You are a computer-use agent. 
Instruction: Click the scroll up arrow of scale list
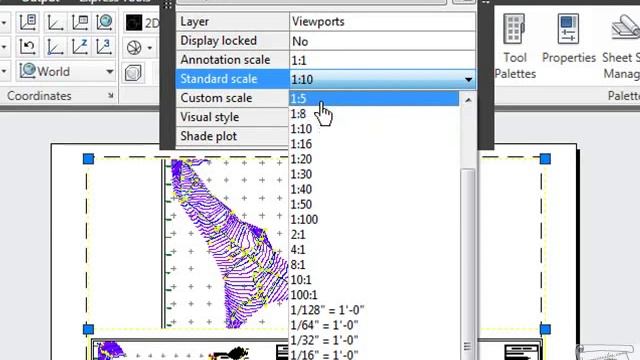coord(468,100)
